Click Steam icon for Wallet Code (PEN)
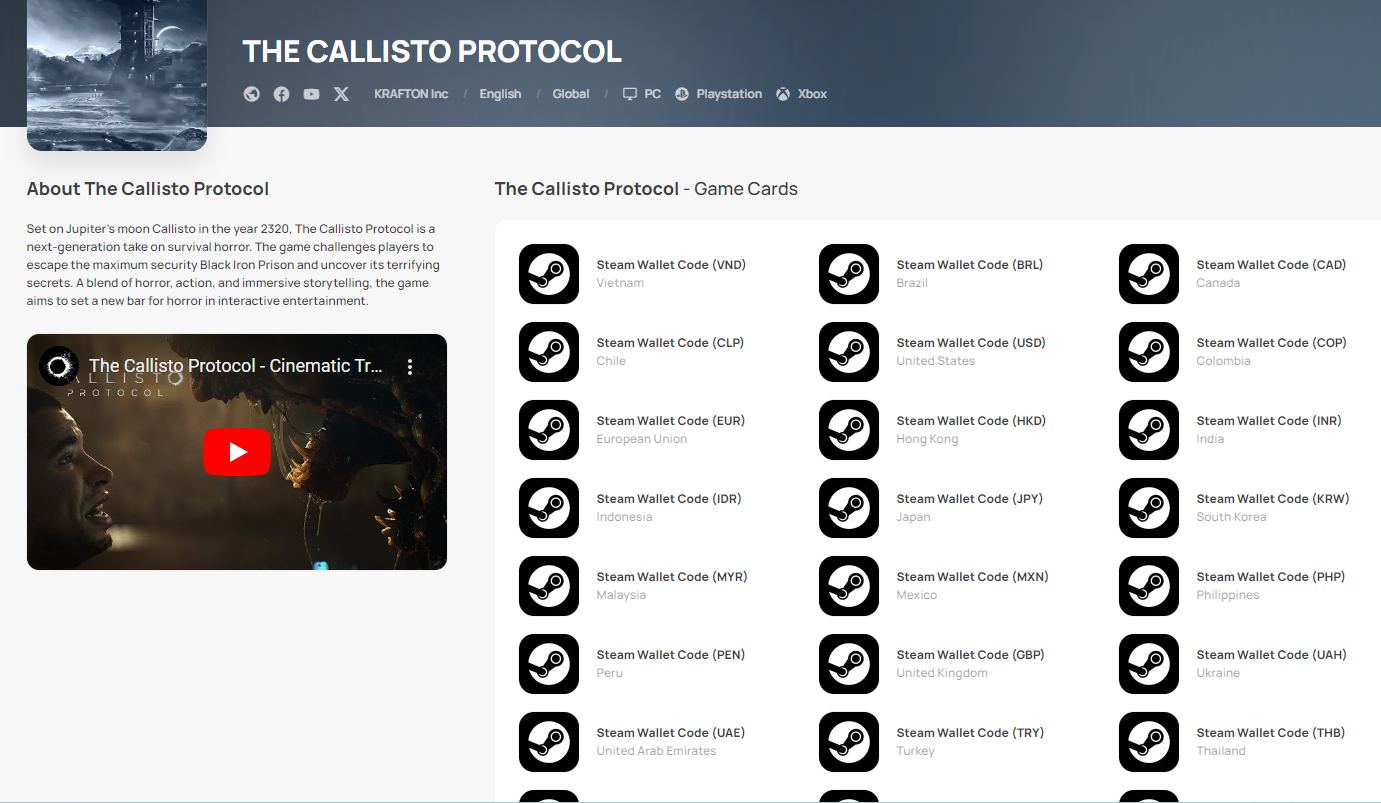This screenshot has height=803, width=1381. [549, 664]
